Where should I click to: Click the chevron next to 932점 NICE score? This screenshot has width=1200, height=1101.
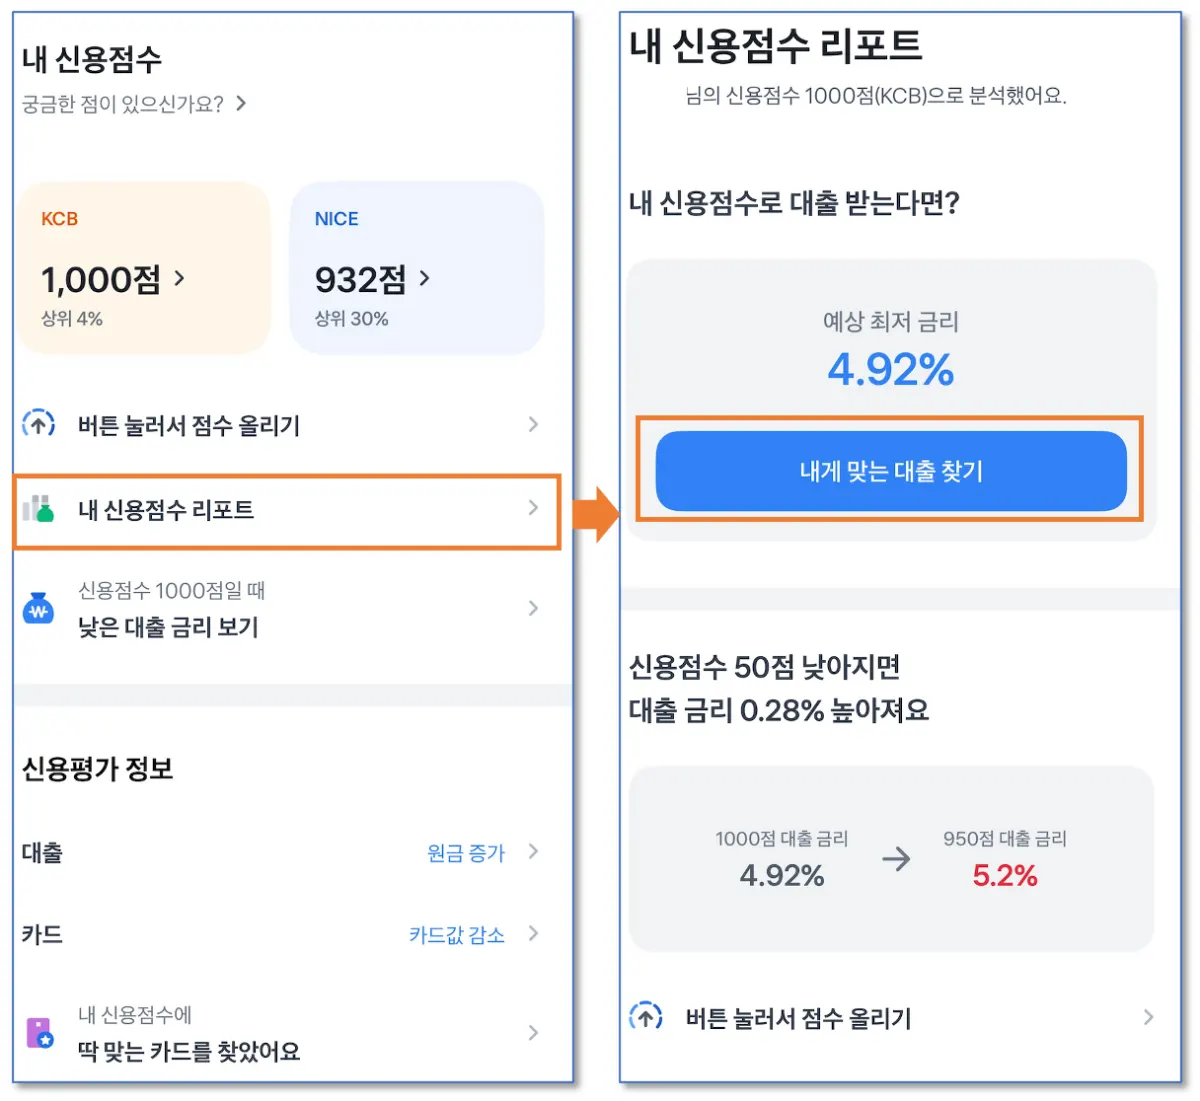pyautogui.click(x=425, y=278)
